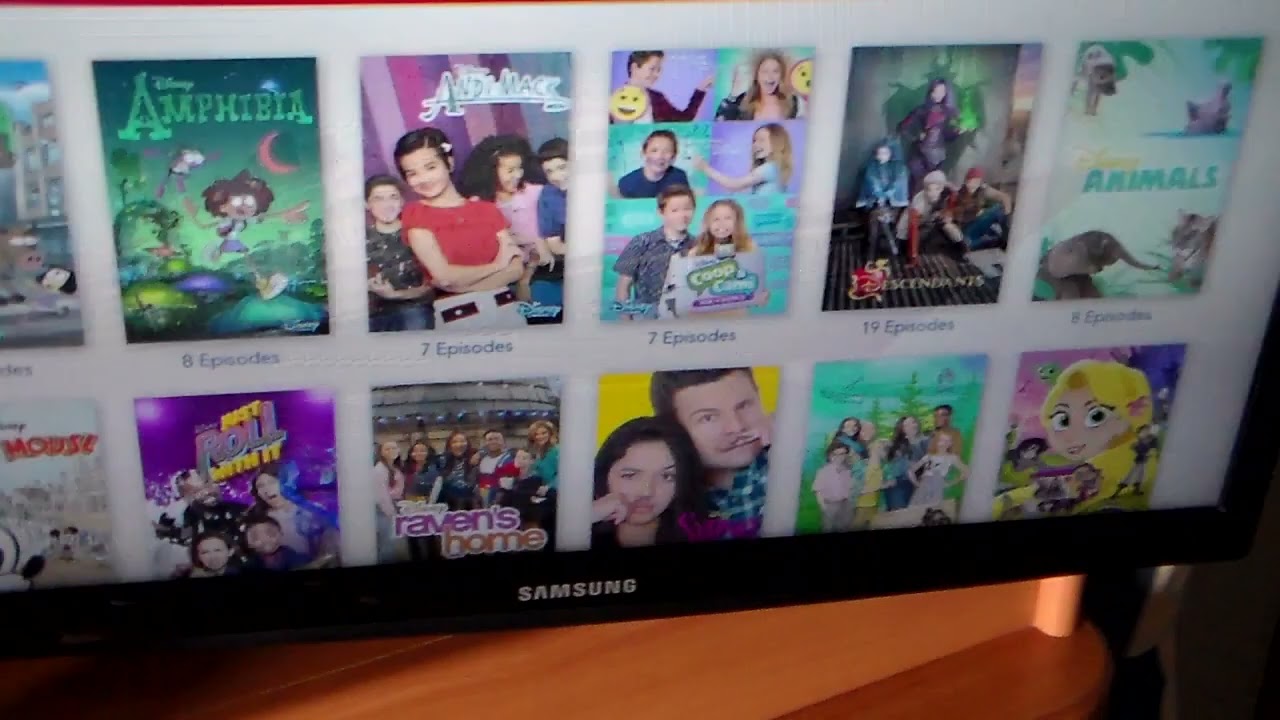Open the Disney Animals poster
1280x720 pixels.
click(1147, 169)
